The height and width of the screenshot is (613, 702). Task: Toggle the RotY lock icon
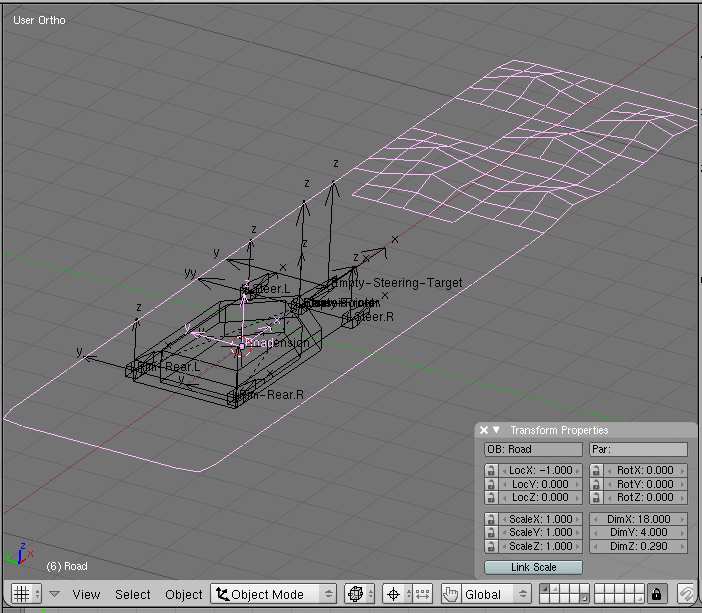(x=596, y=484)
